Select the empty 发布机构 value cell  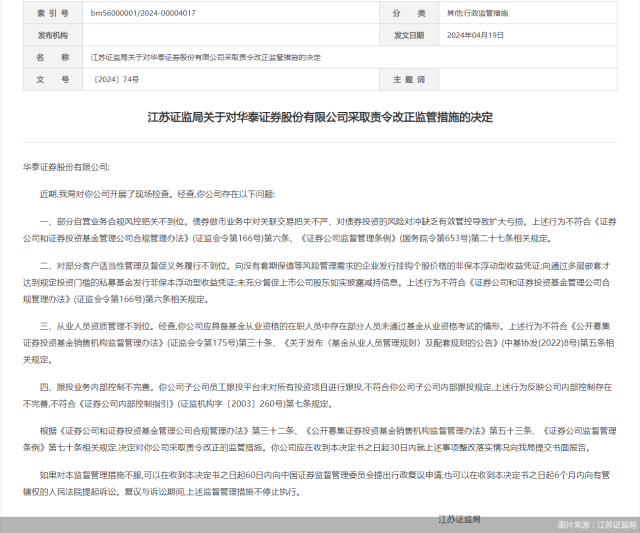pos(231,35)
